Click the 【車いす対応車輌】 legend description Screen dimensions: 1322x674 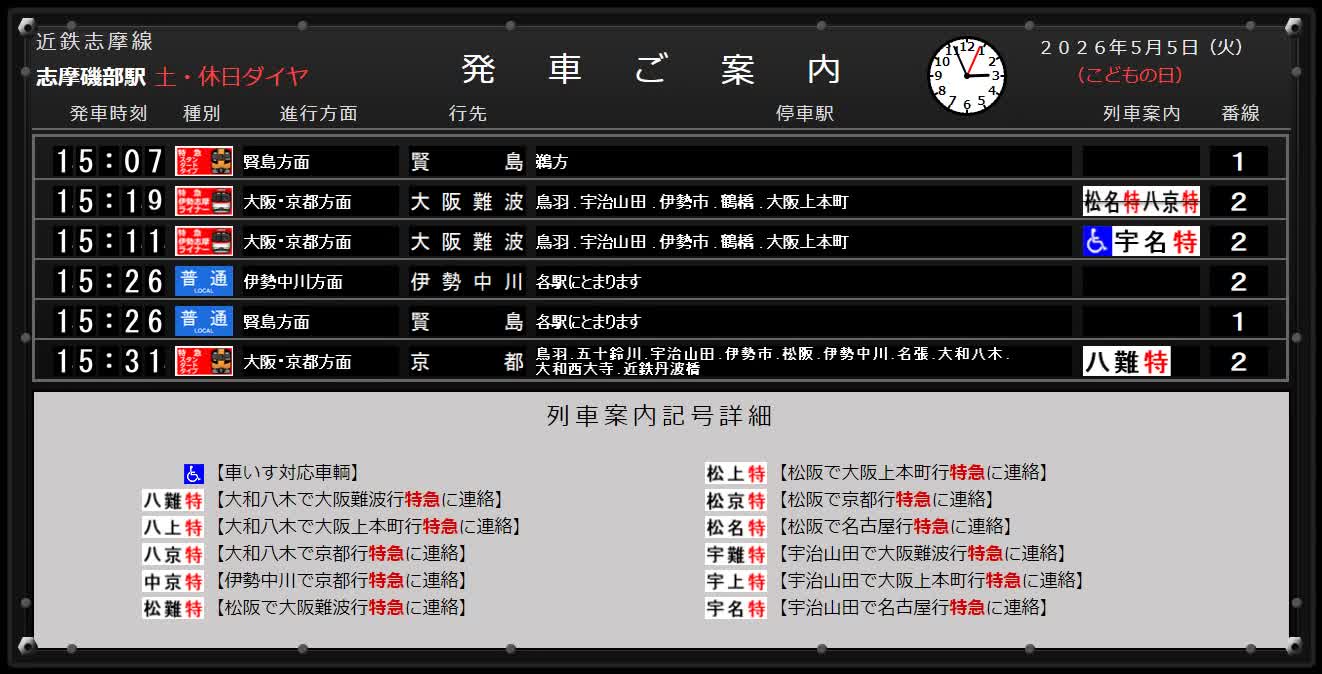pos(286,474)
